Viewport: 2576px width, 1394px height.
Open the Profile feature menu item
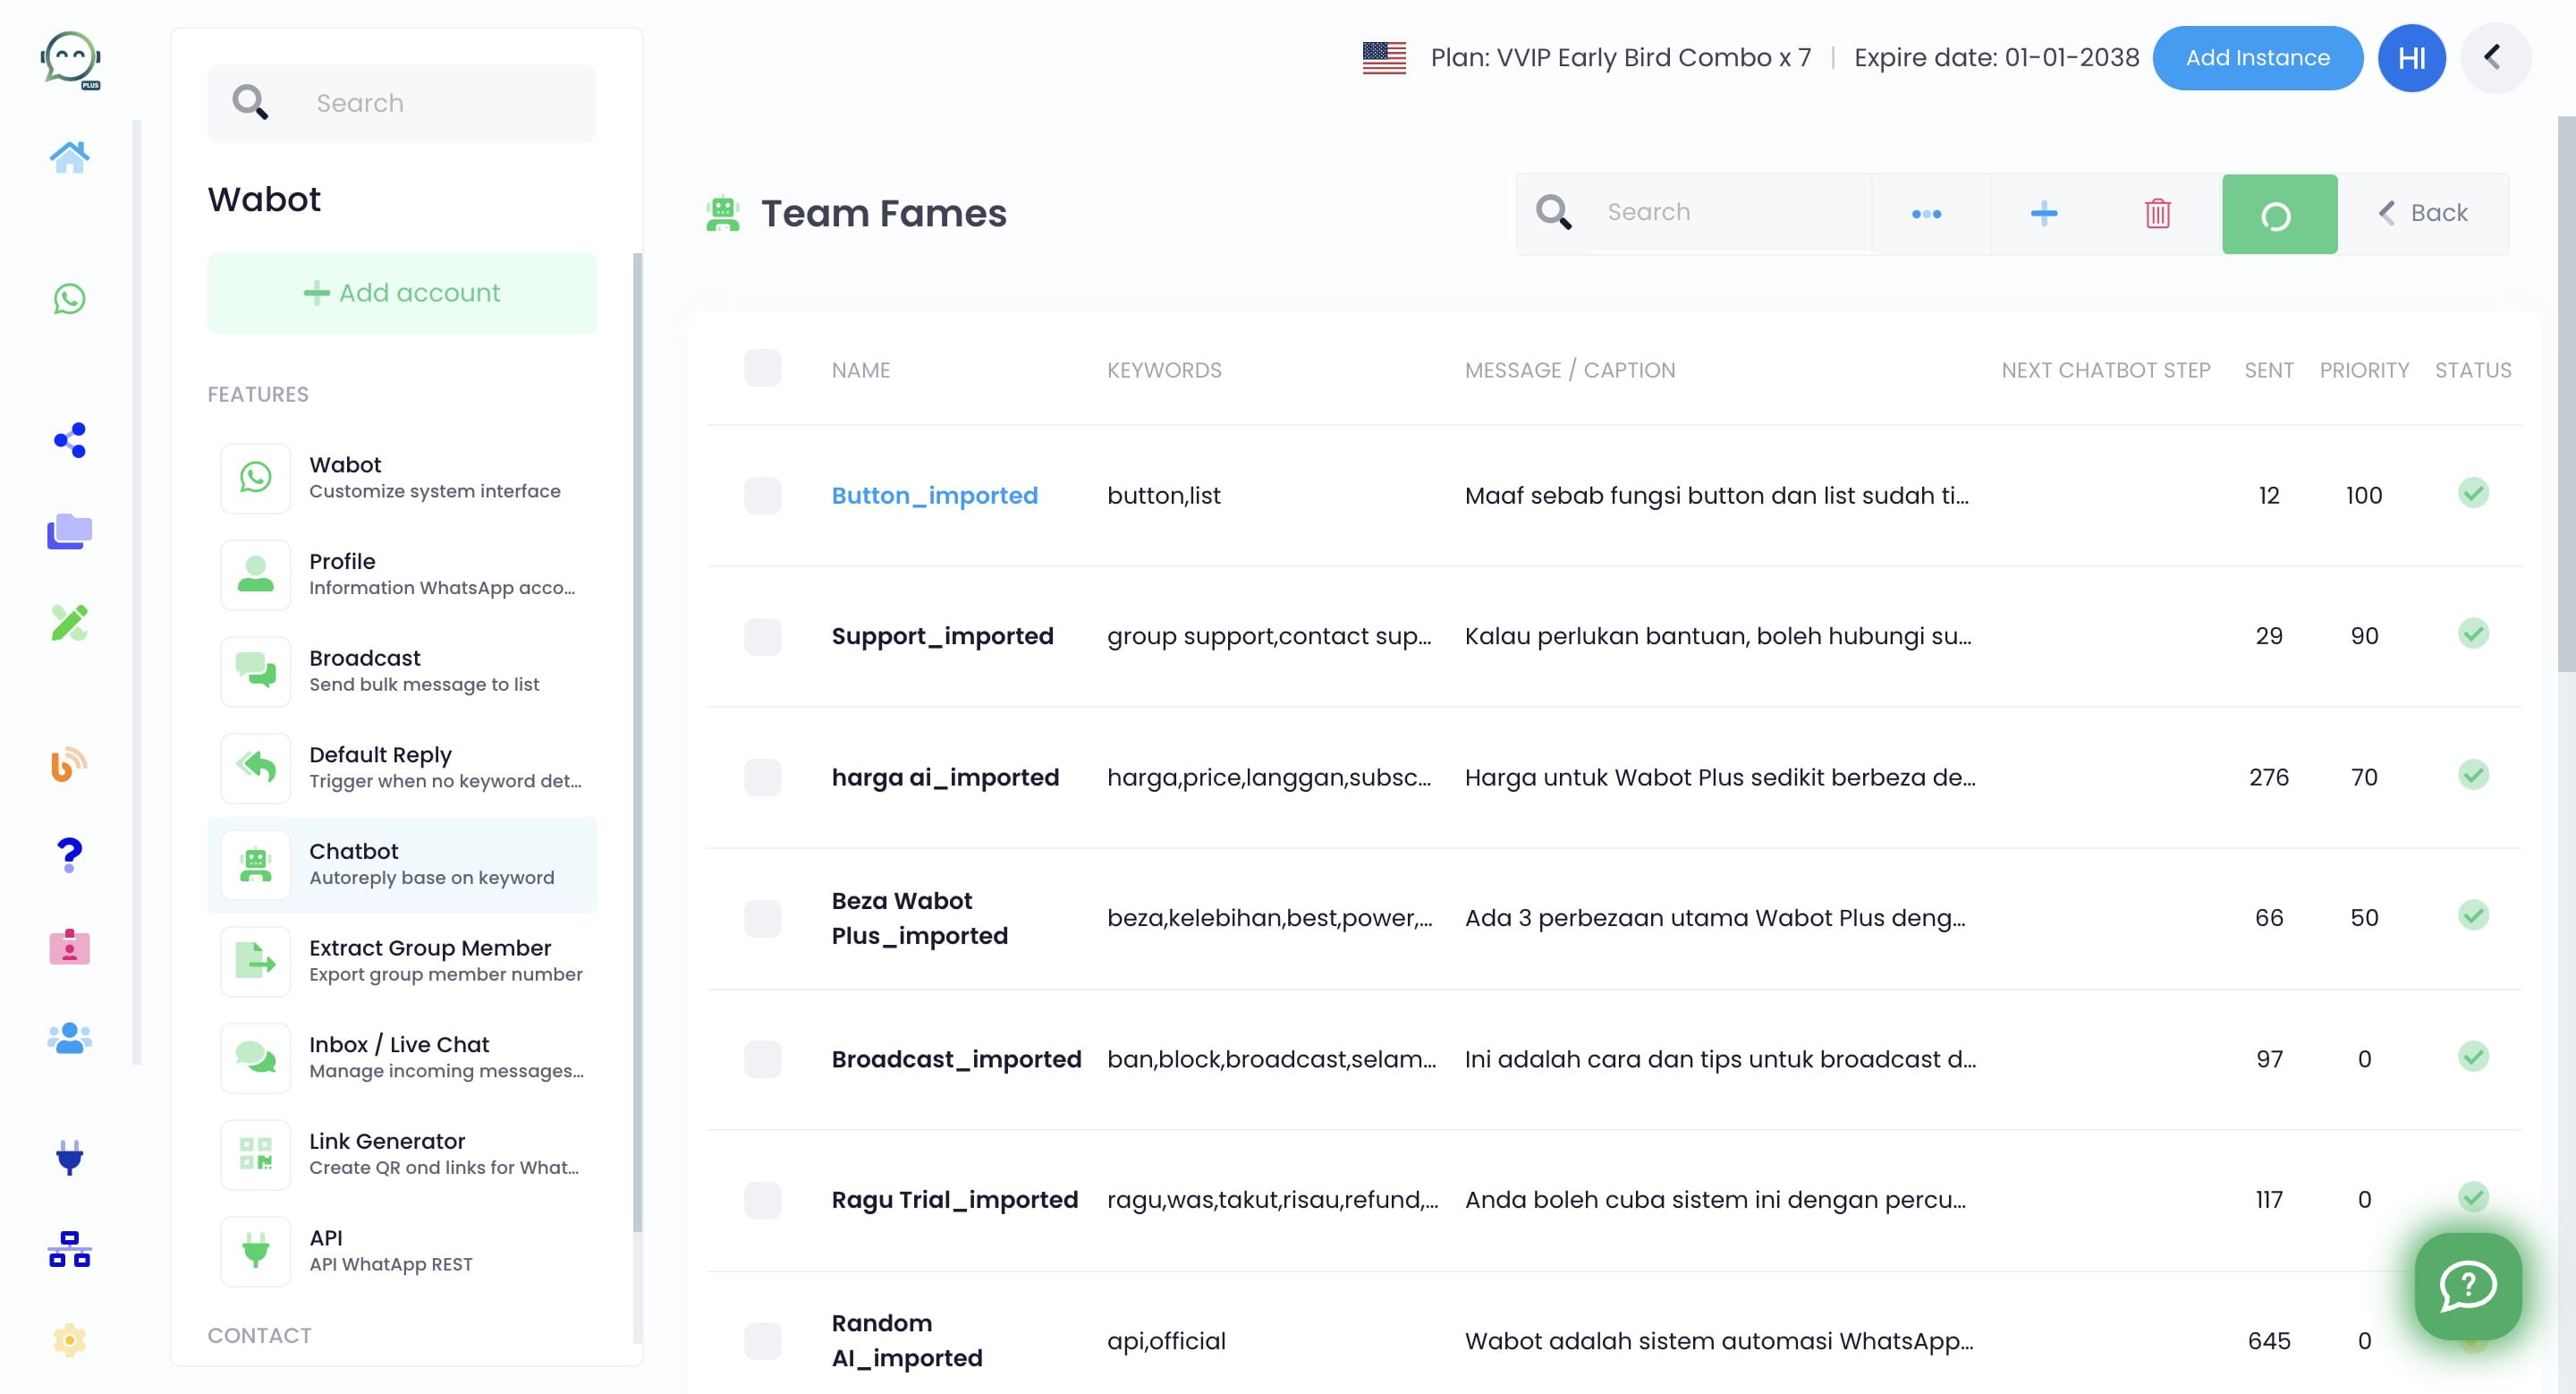point(402,574)
